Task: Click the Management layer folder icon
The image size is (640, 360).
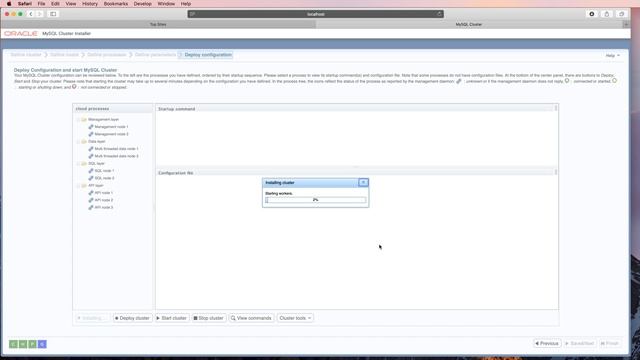Action: click(84, 120)
